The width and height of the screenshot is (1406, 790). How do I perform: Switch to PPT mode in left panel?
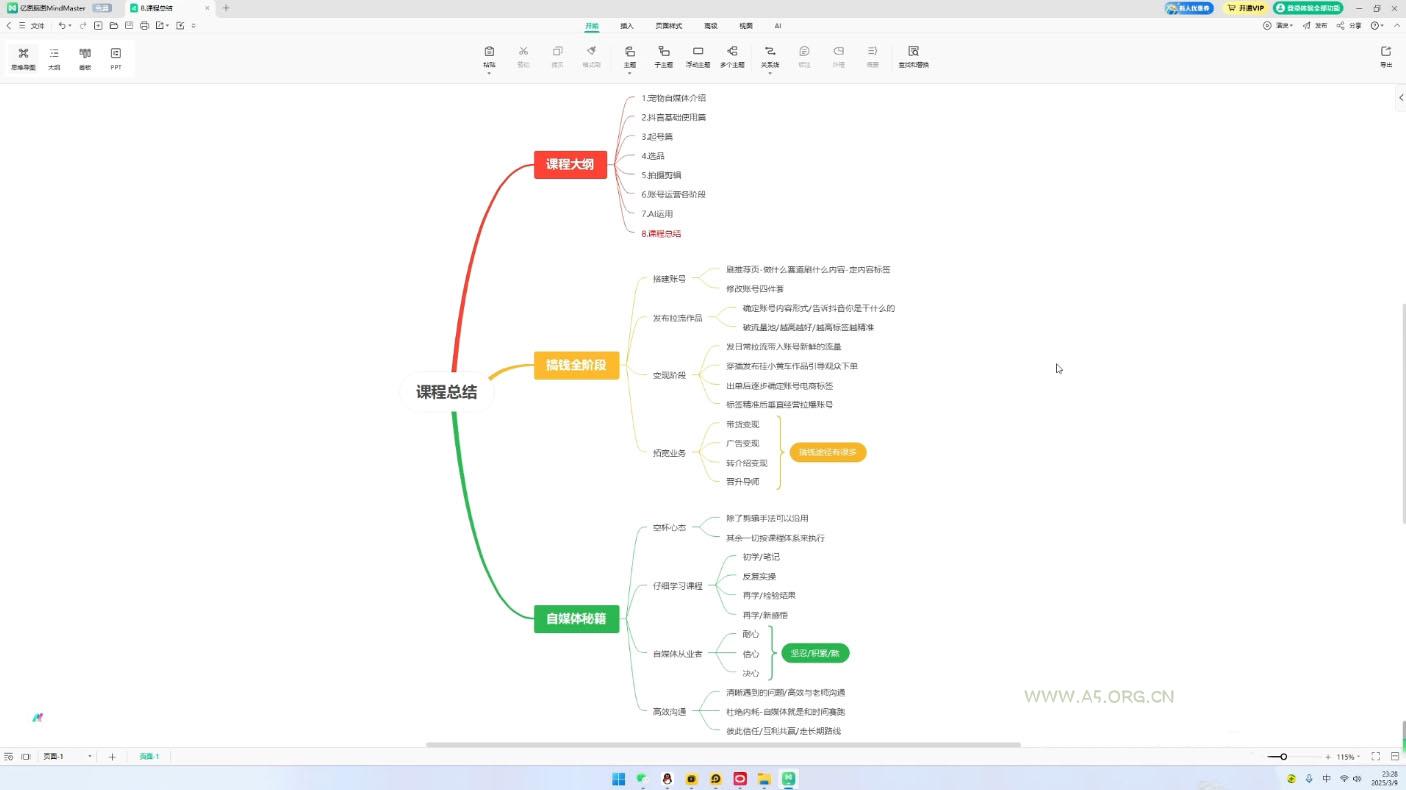[115, 55]
